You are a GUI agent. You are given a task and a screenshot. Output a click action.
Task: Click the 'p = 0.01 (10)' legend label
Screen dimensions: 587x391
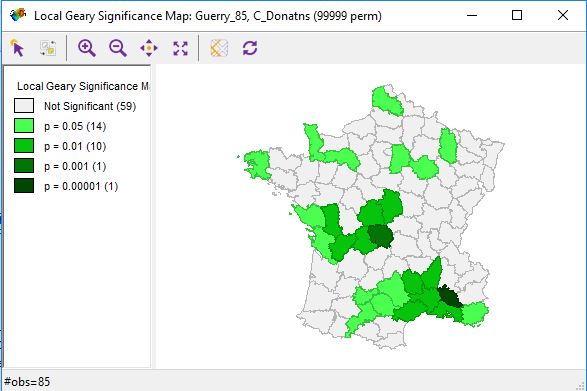pos(75,146)
